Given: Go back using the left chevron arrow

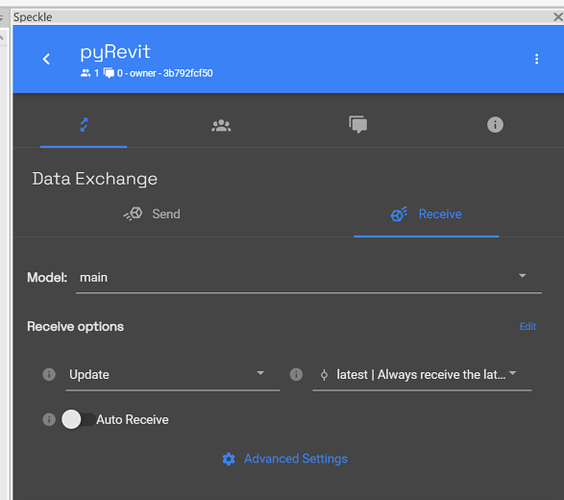Looking at the screenshot, I should click(46, 59).
